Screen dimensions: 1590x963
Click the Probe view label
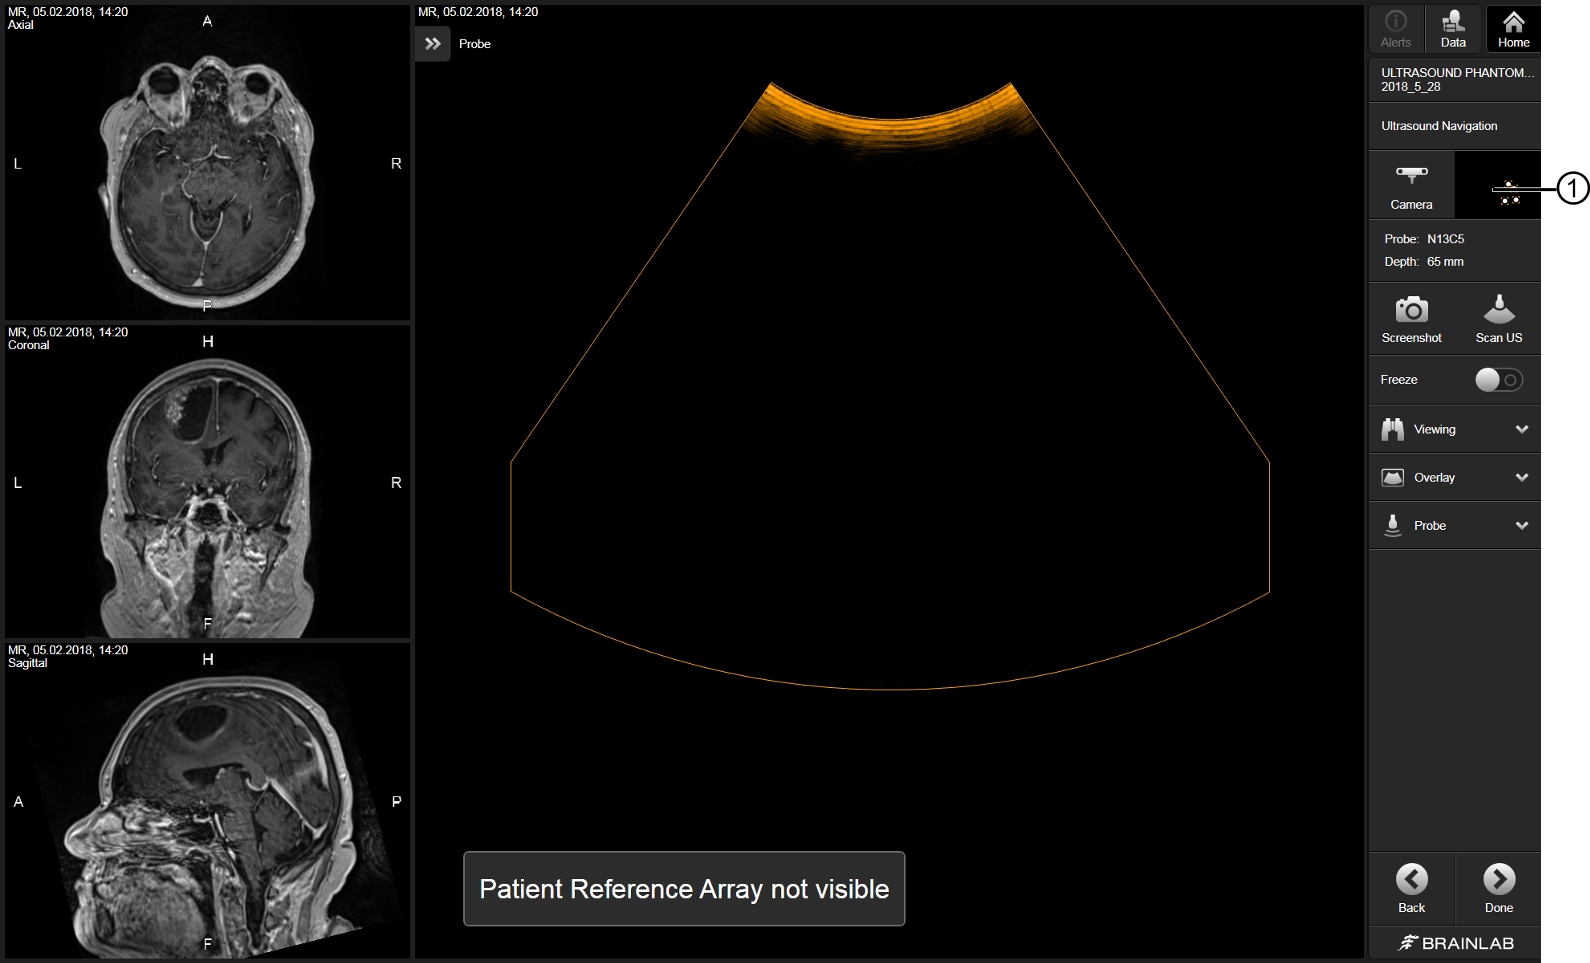pos(475,44)
